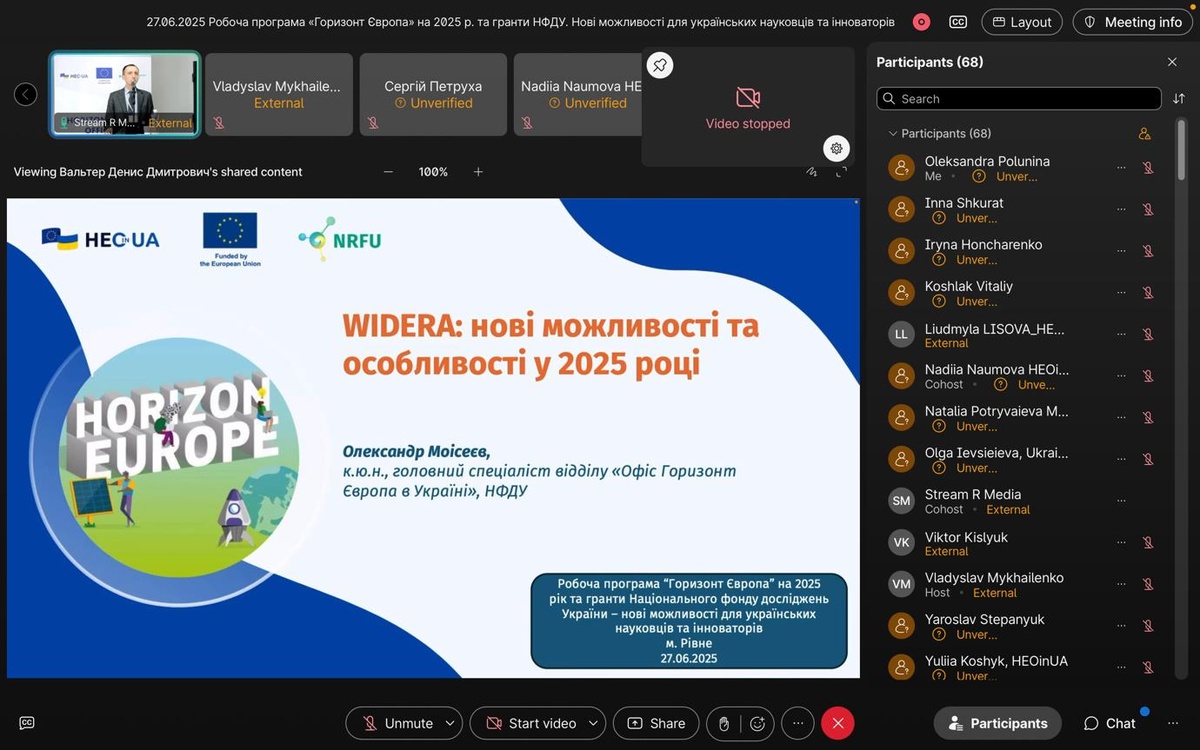Screen dimensions: 1200x750
Task: Open more options for Stream R Media
Action: click(x=1122, y=501)
